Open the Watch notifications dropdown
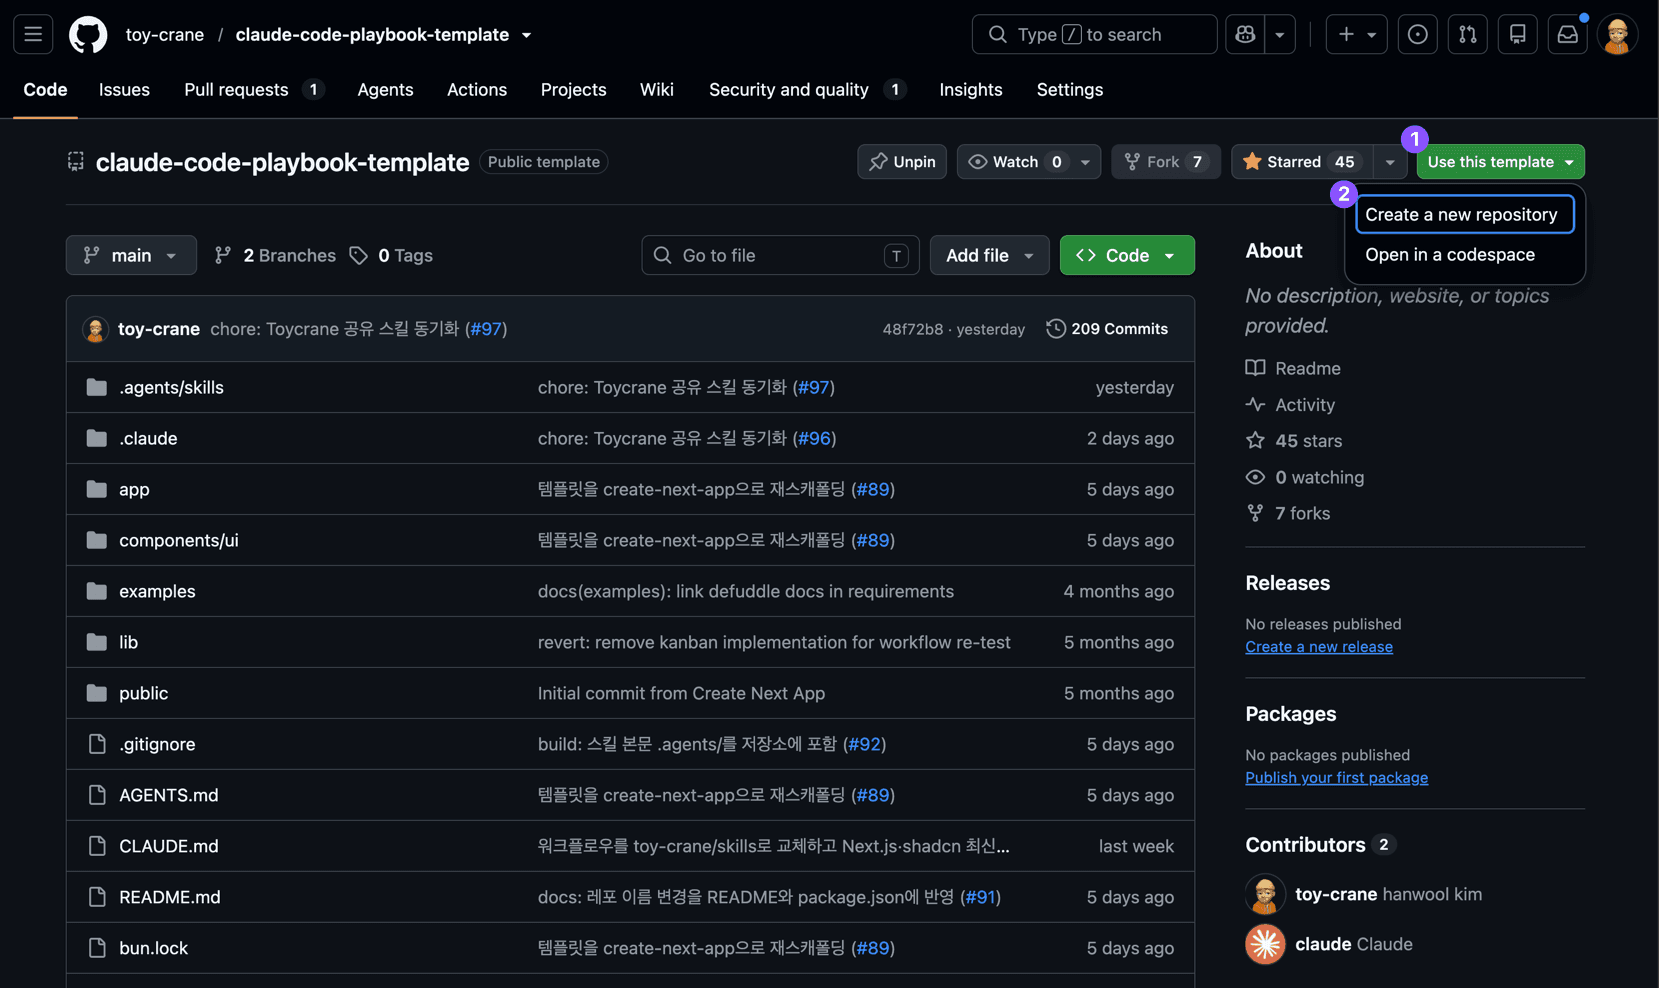 point(1028,162)
